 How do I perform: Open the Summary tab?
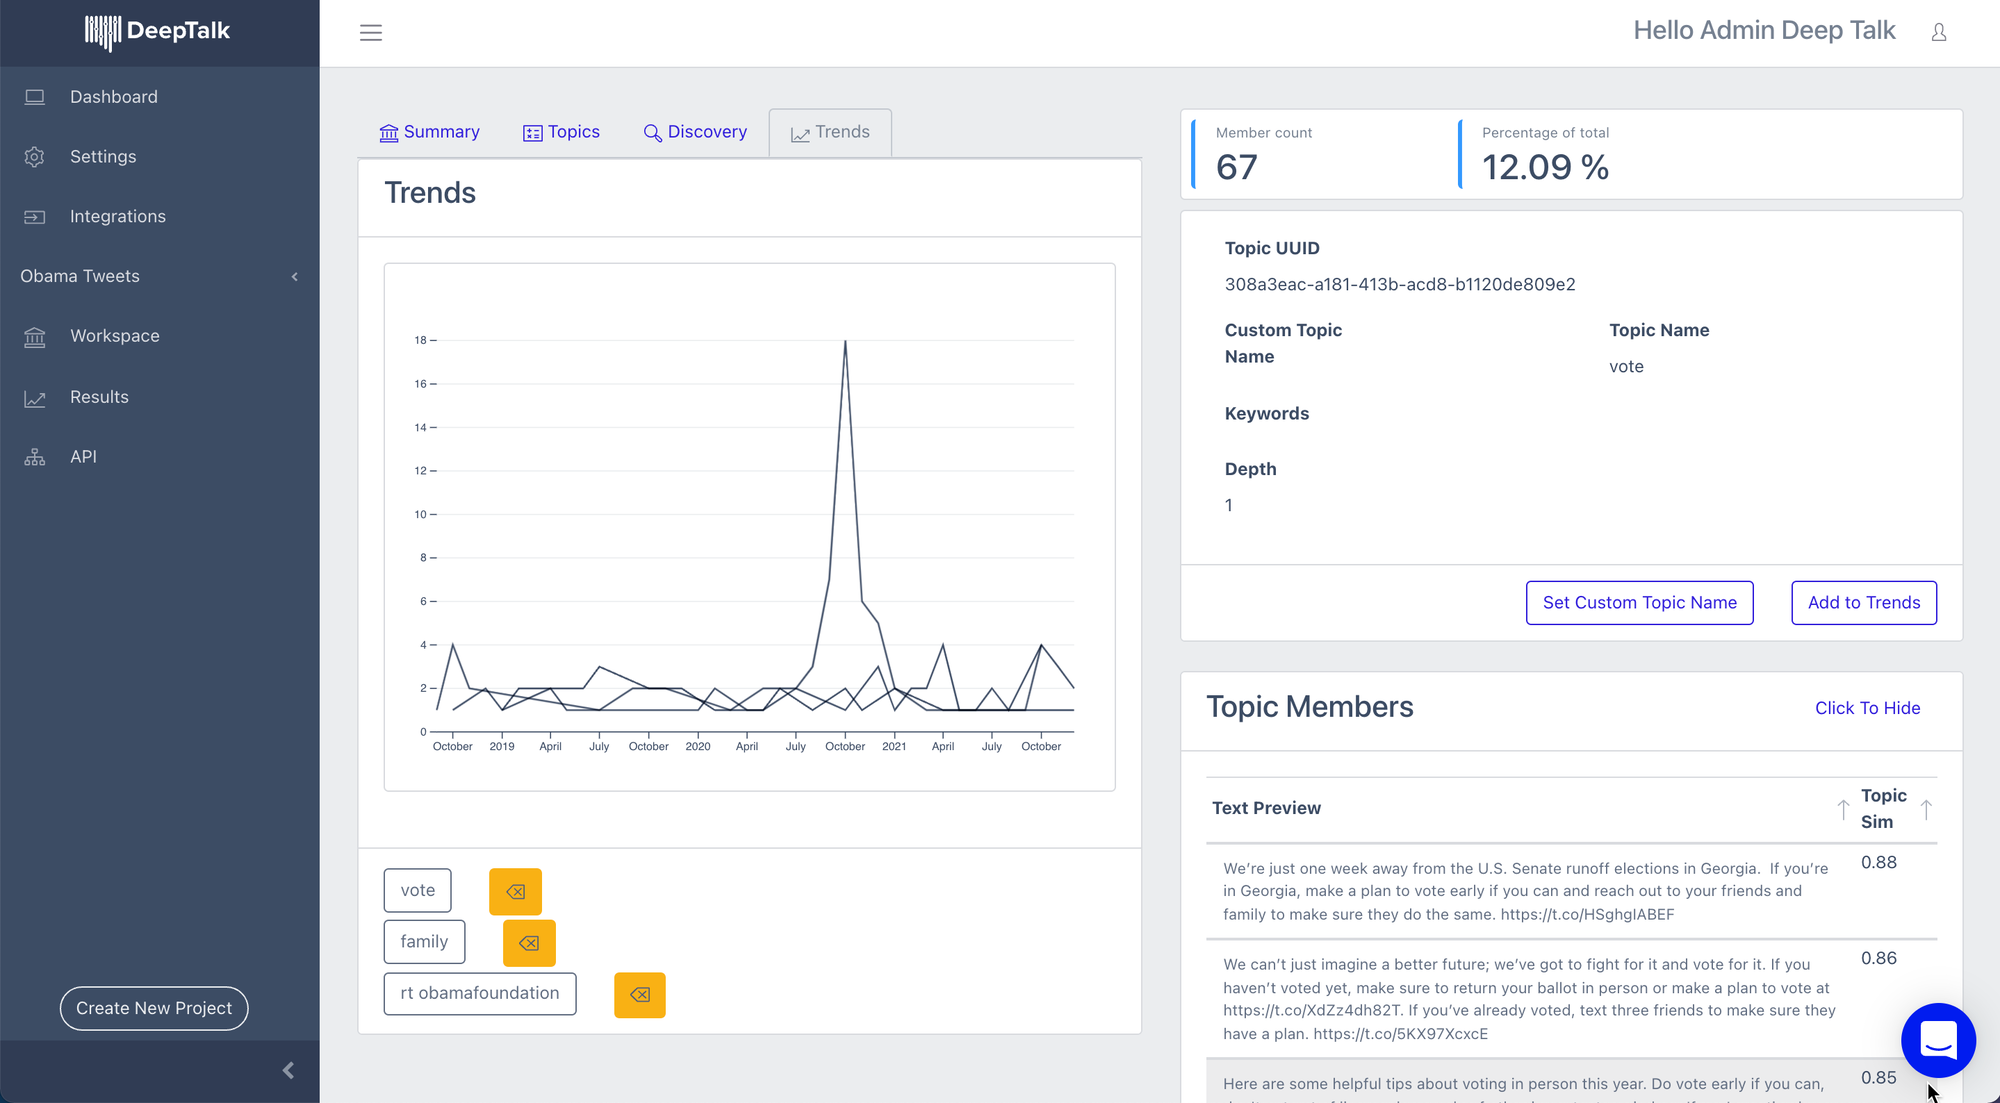click(430, 132)
